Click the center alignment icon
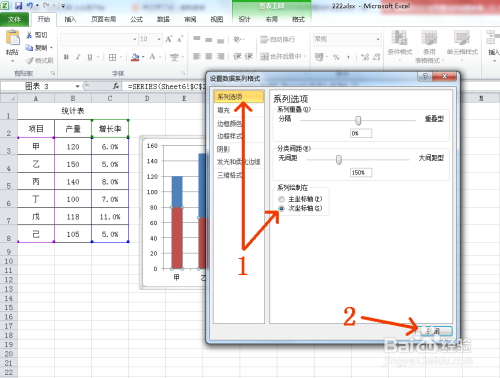The height and width of the screenshot is (378, 500). coord(209,56)
